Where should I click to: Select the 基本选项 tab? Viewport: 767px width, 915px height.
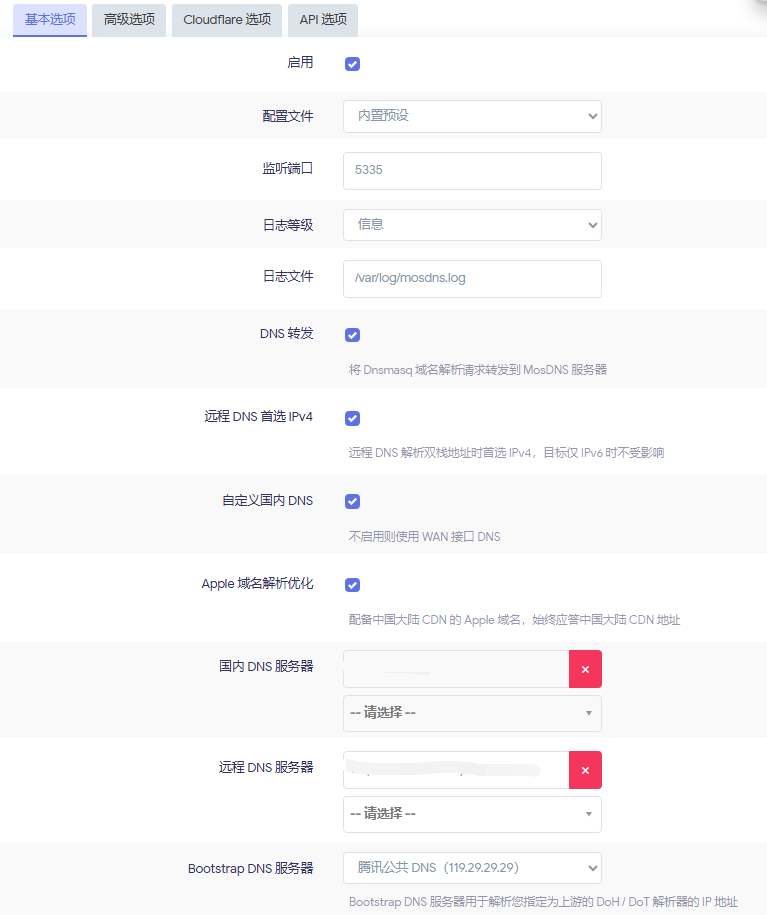(50, 20)
